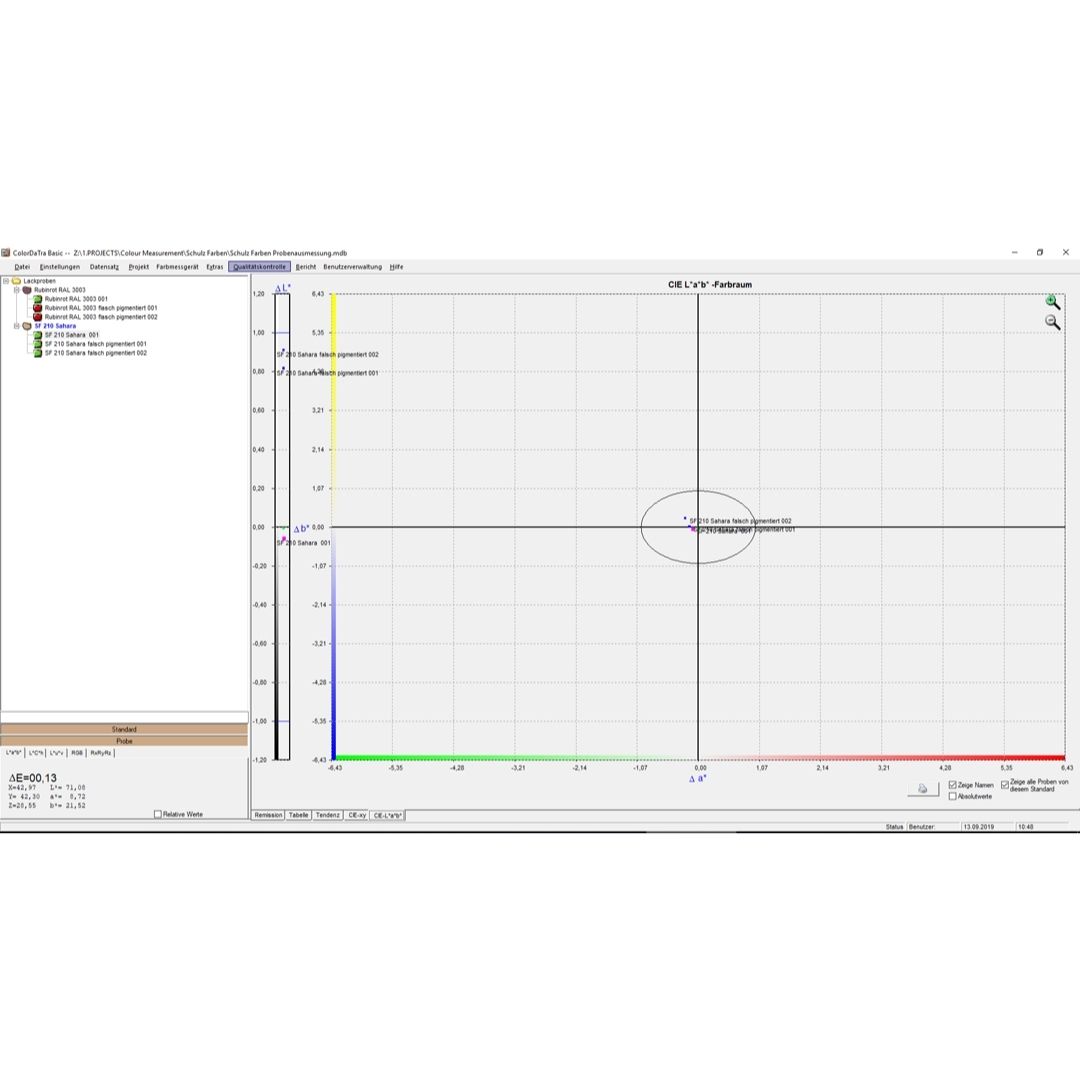
Task: Enable the Absolutwerte checkbox
Action: pos(952,796)
